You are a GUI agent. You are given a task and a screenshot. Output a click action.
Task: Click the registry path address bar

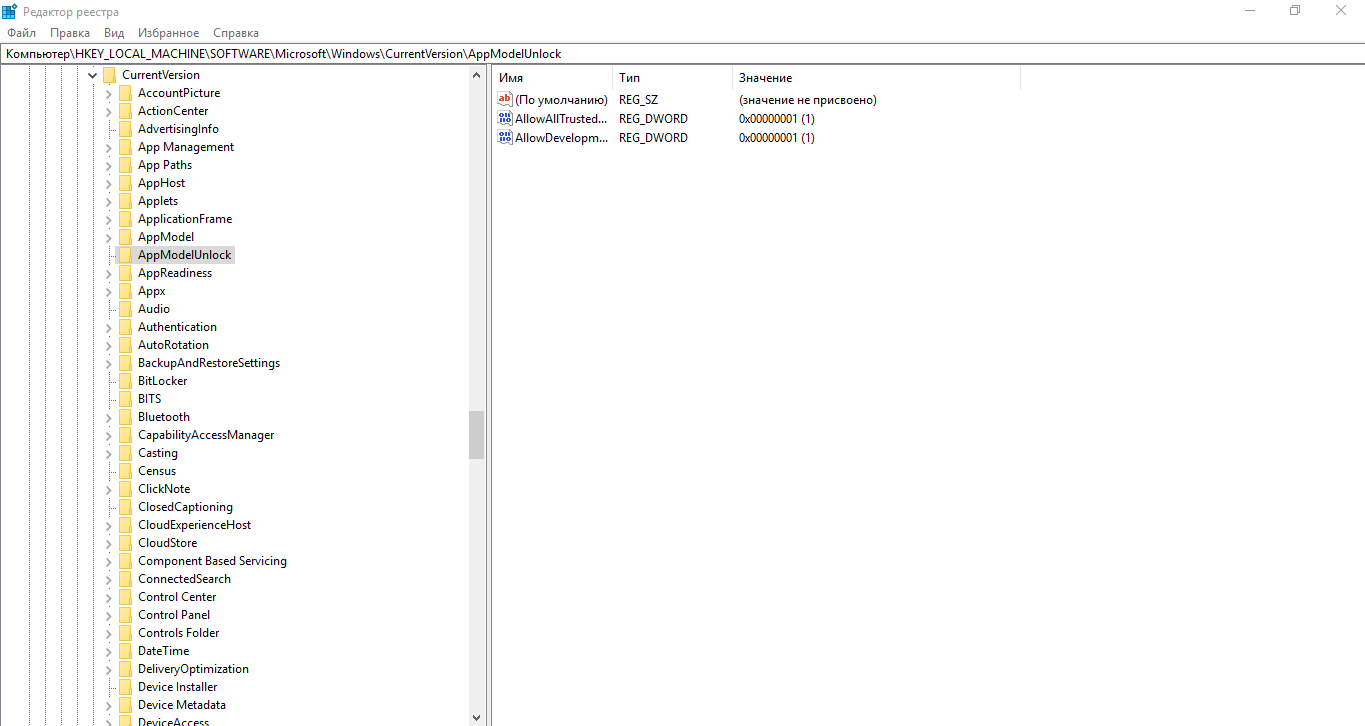coord(682,53)
